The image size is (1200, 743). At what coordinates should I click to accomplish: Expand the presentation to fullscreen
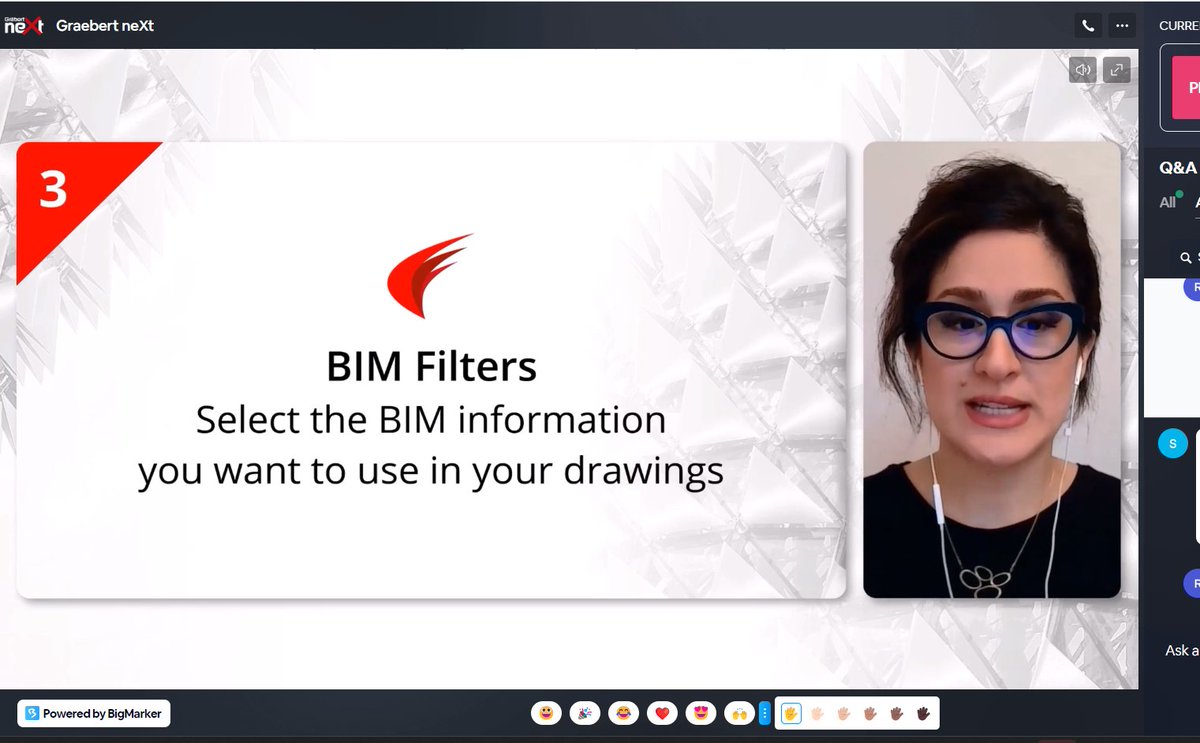click(x=1116, y=70)
